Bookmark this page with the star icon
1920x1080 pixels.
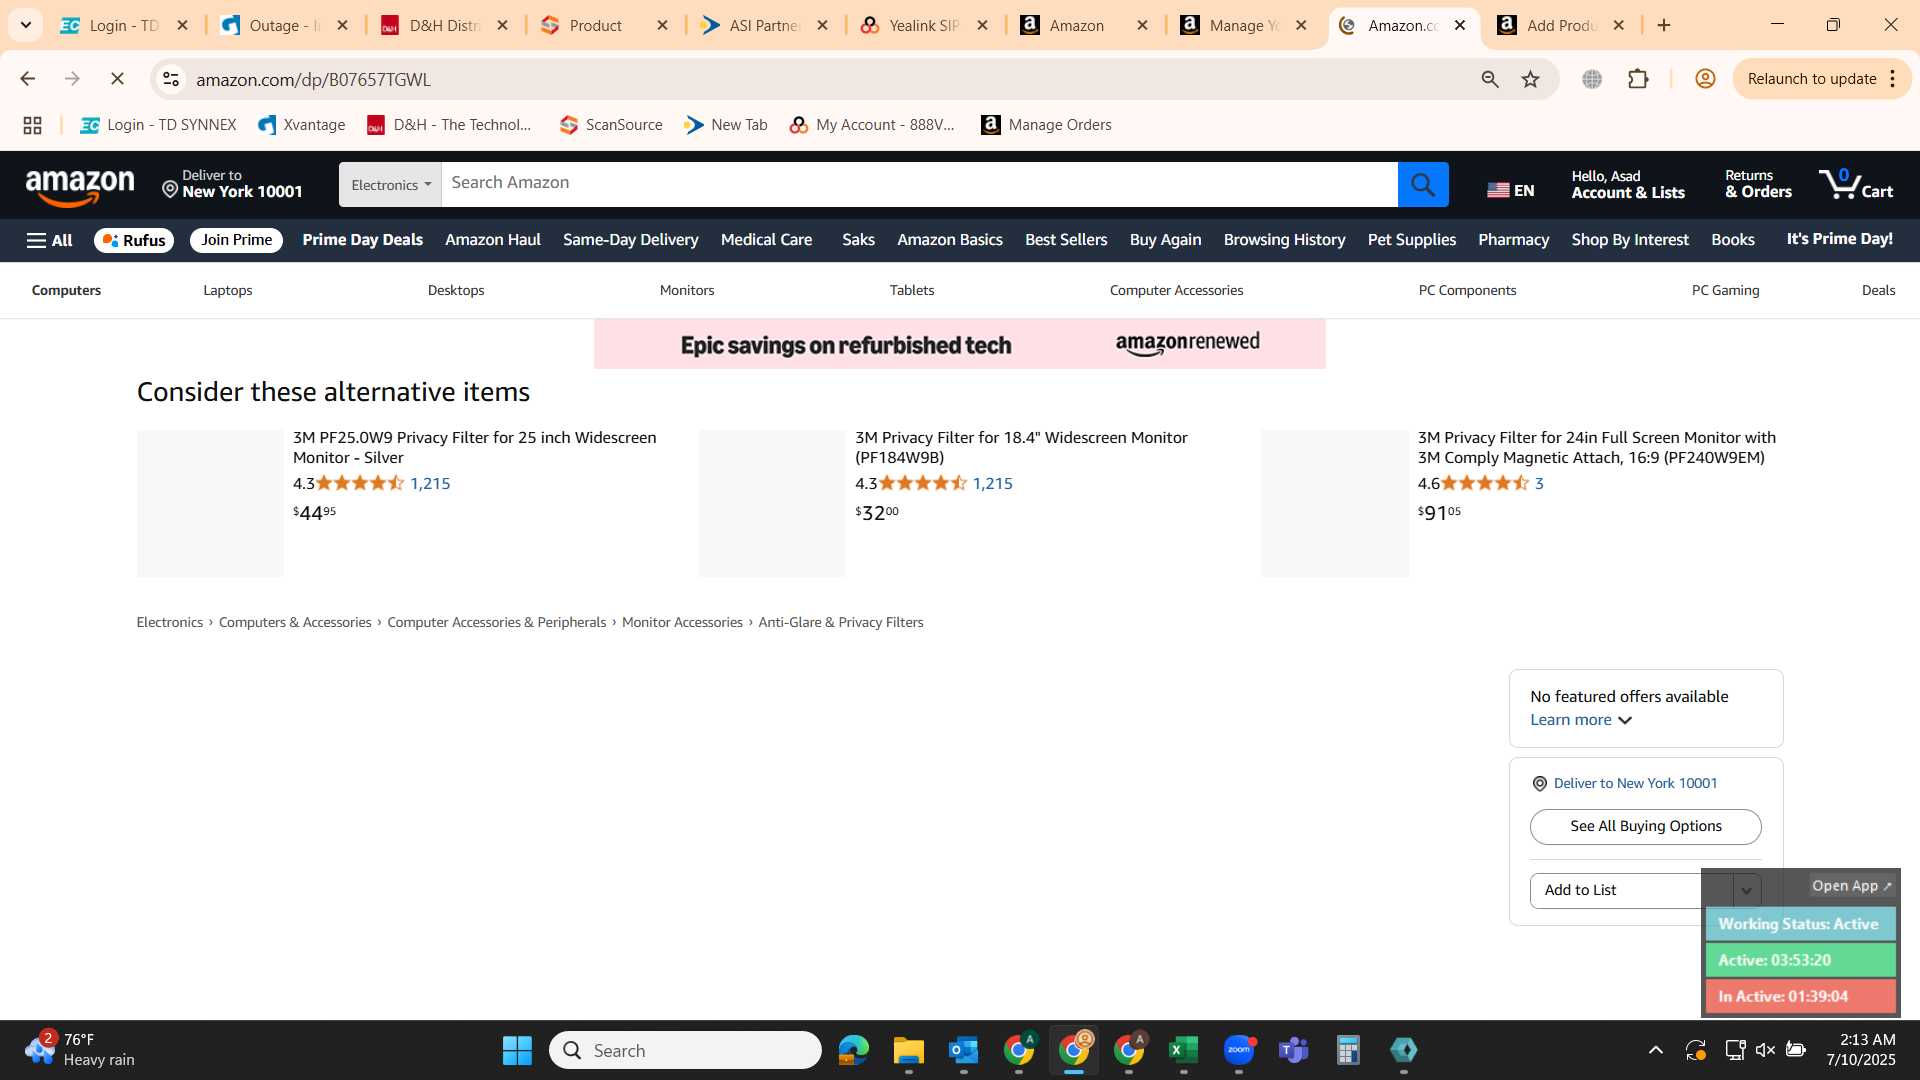[x=1530, y=79]
